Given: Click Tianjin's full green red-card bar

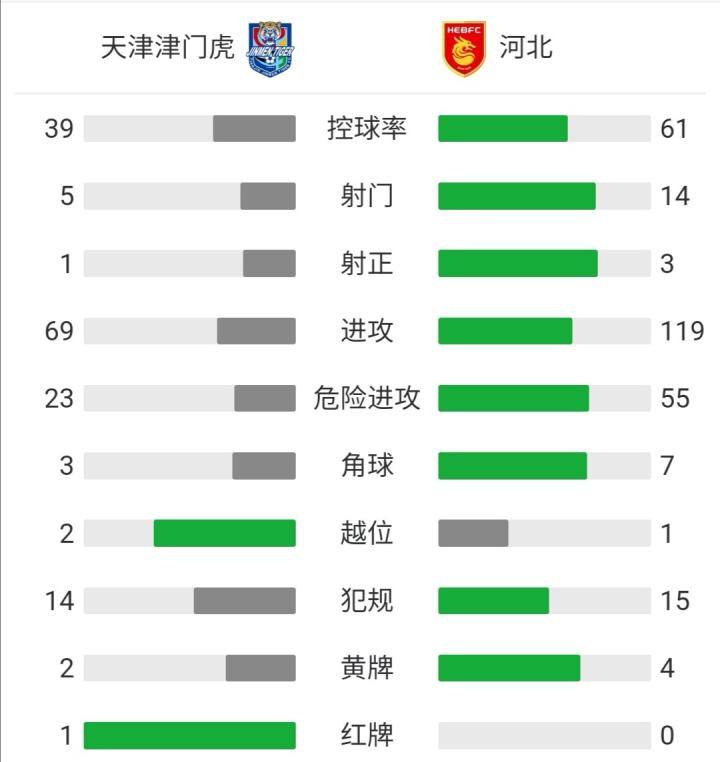Looking at the screenshot, I should [189, 736].
